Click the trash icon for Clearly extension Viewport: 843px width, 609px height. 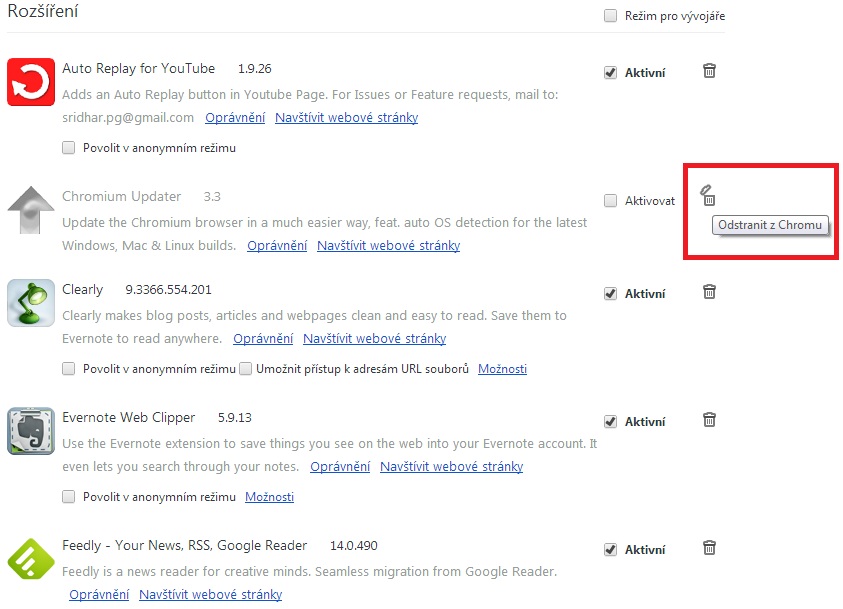tap(709, 292)
